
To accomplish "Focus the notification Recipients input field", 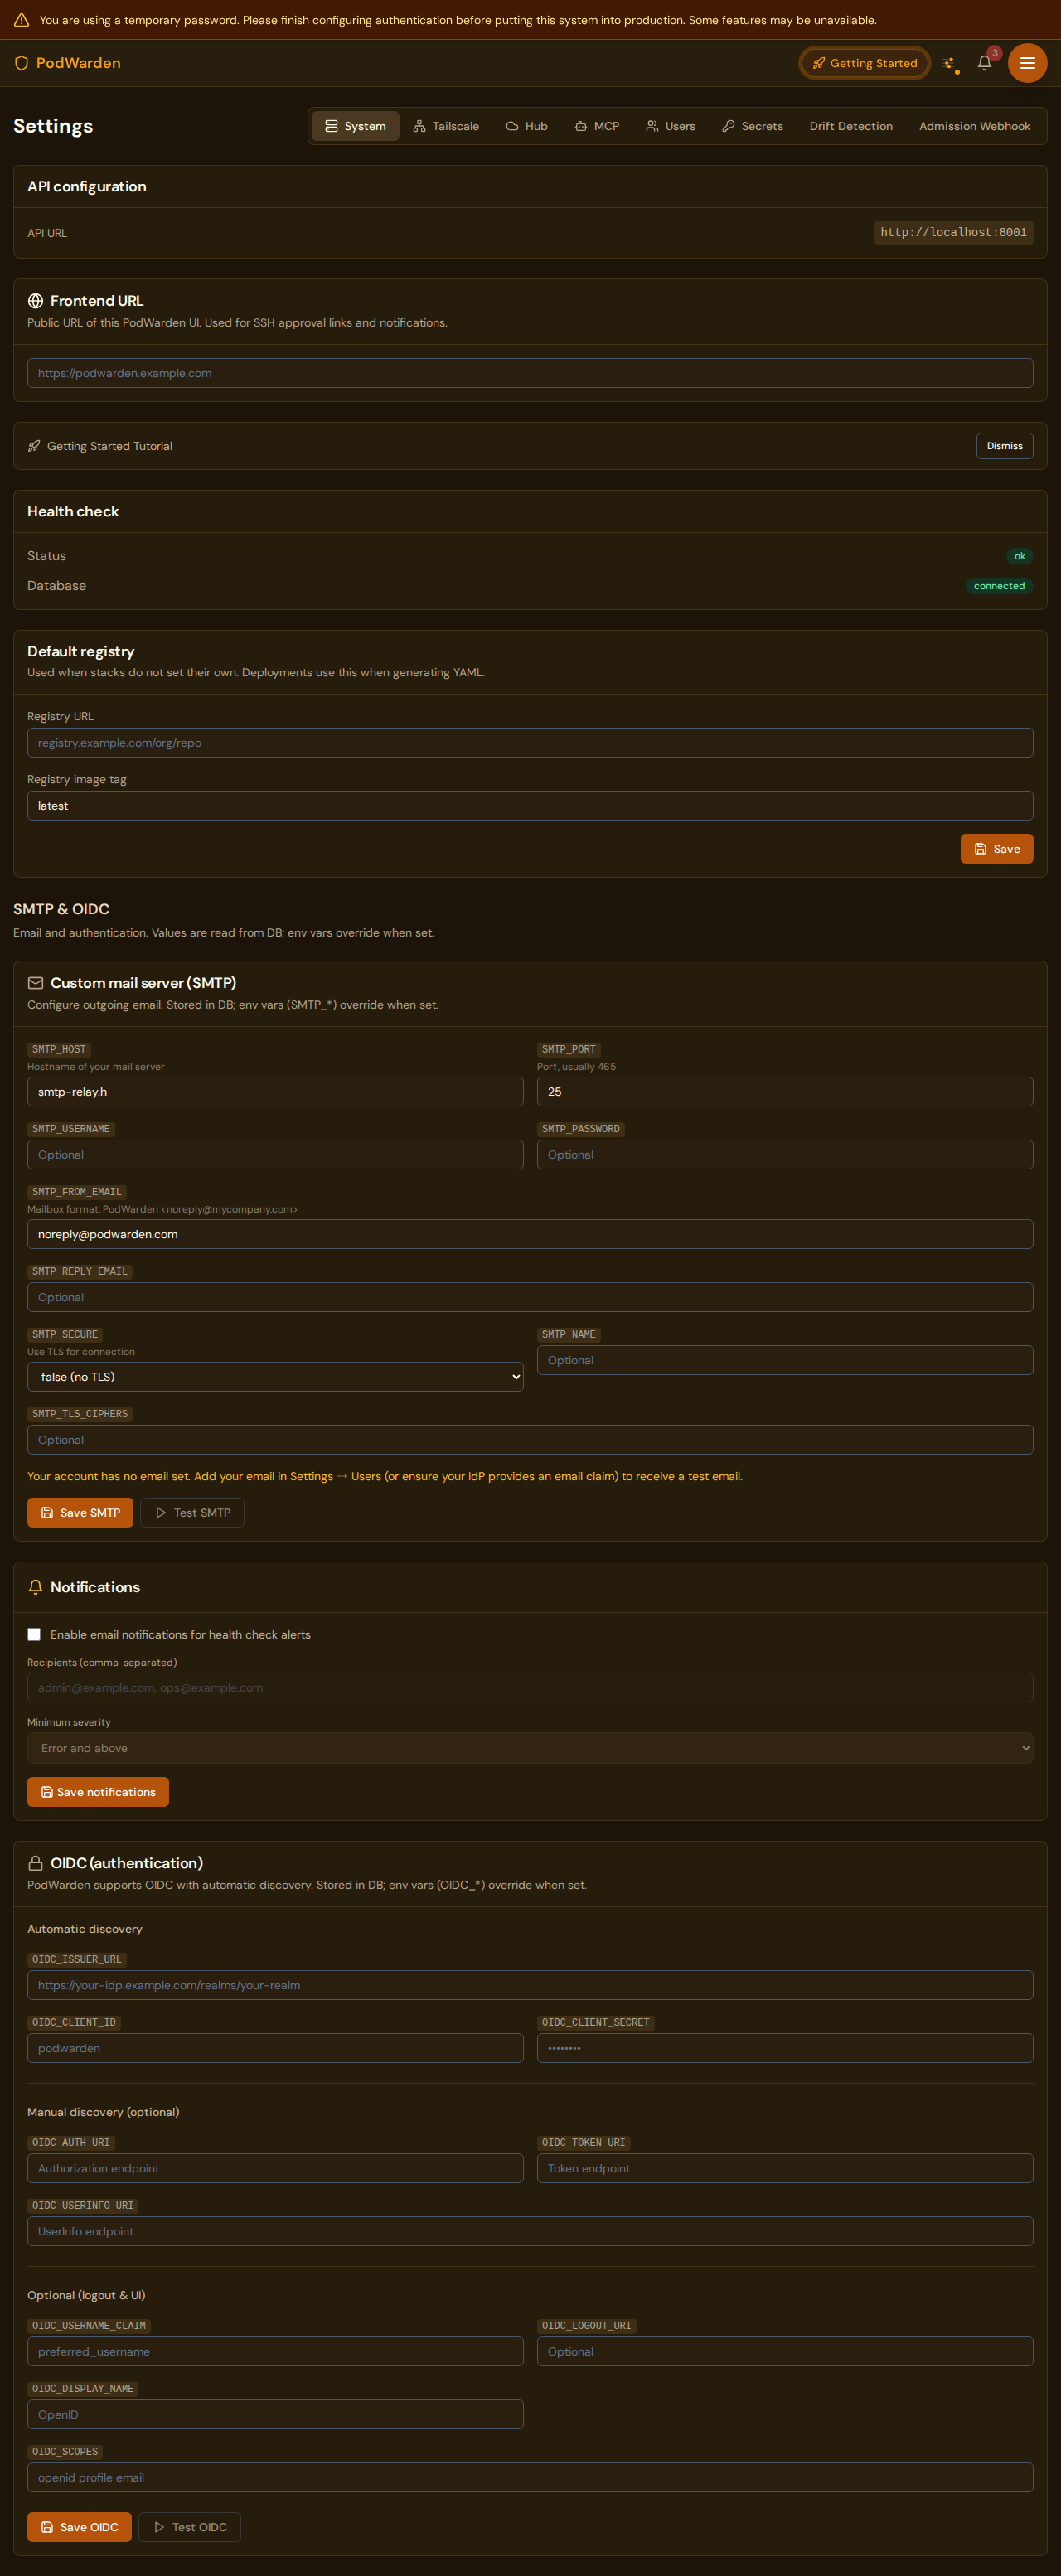I will [x=530, y=1688].
